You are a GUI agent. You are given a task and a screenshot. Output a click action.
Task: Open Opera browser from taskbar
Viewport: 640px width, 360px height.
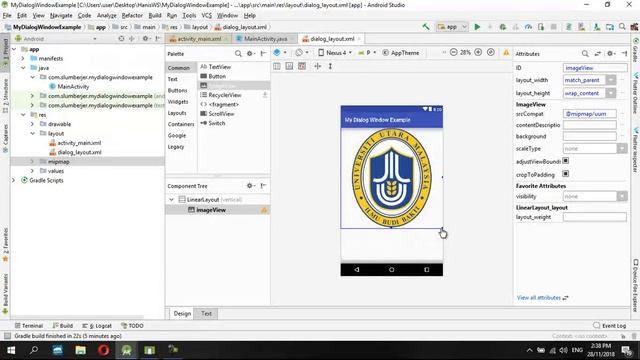click(x=103, y=350)
